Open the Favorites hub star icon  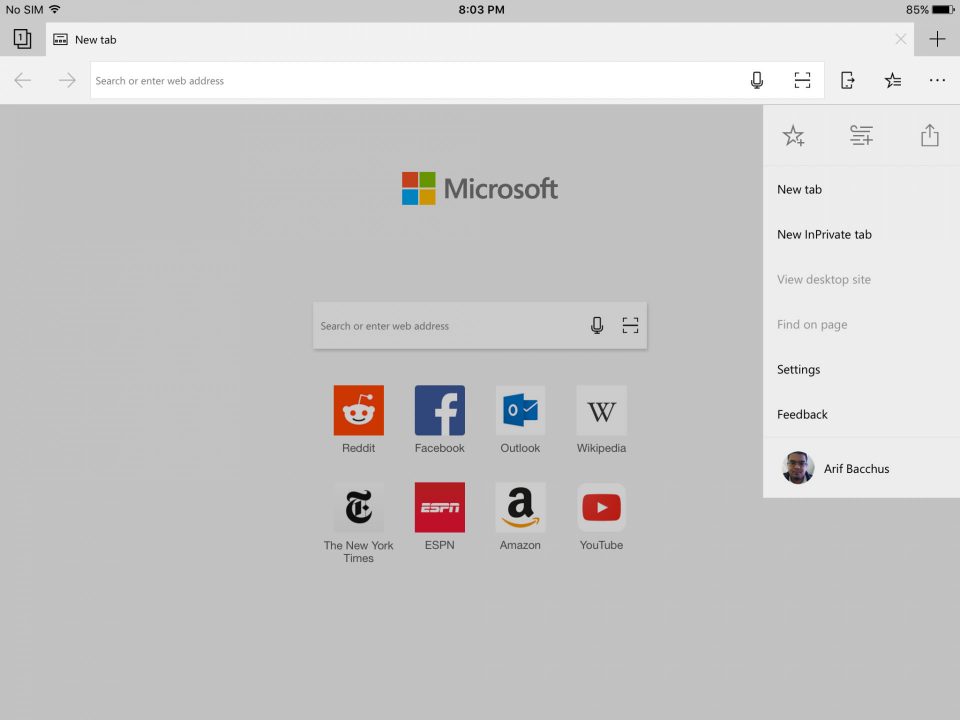[x=893, y=80]
